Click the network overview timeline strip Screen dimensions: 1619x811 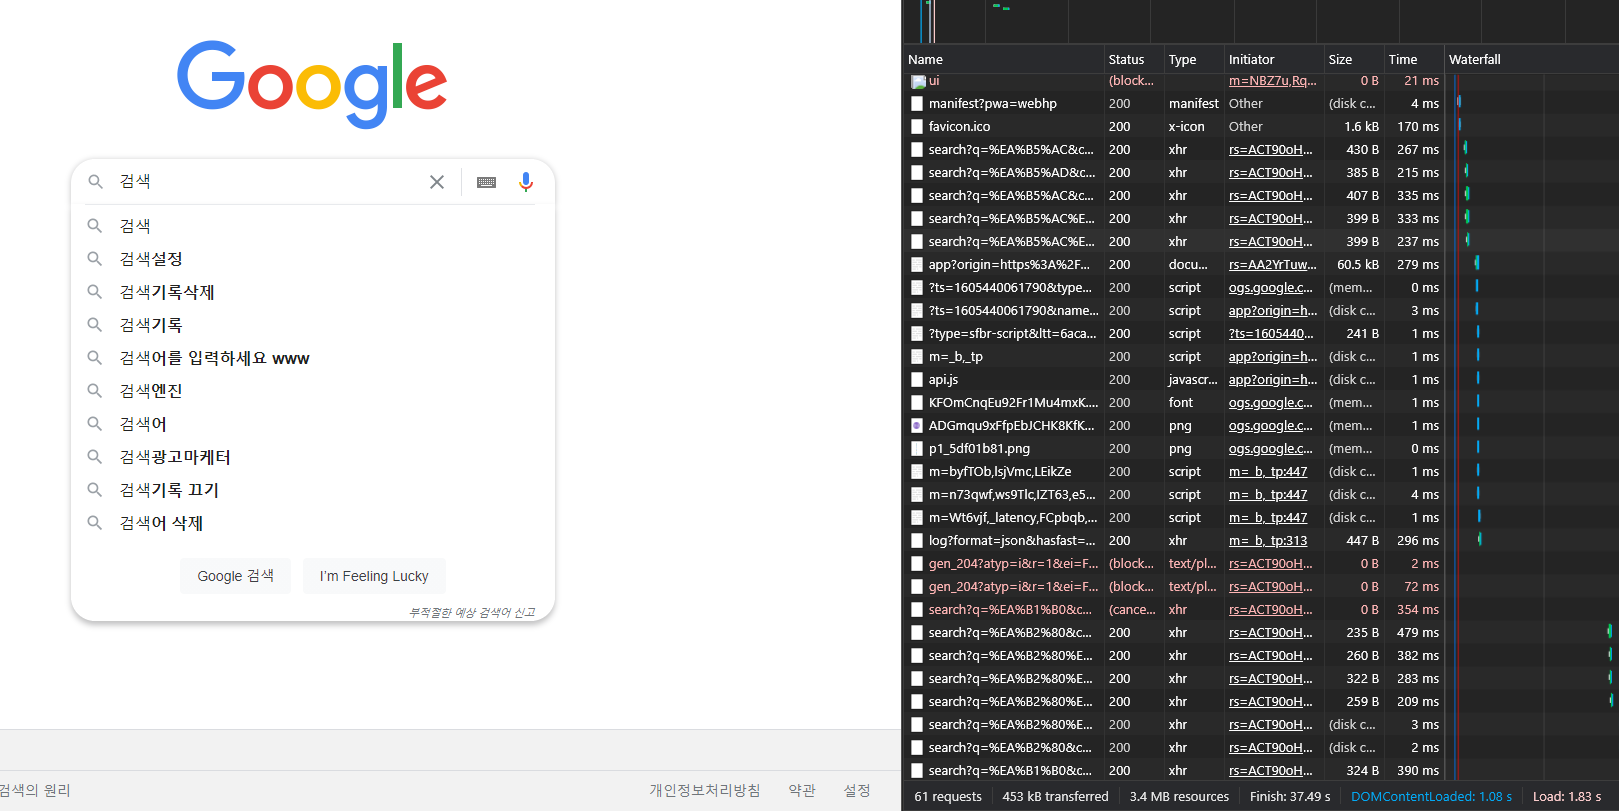[x=1260, y=21]
